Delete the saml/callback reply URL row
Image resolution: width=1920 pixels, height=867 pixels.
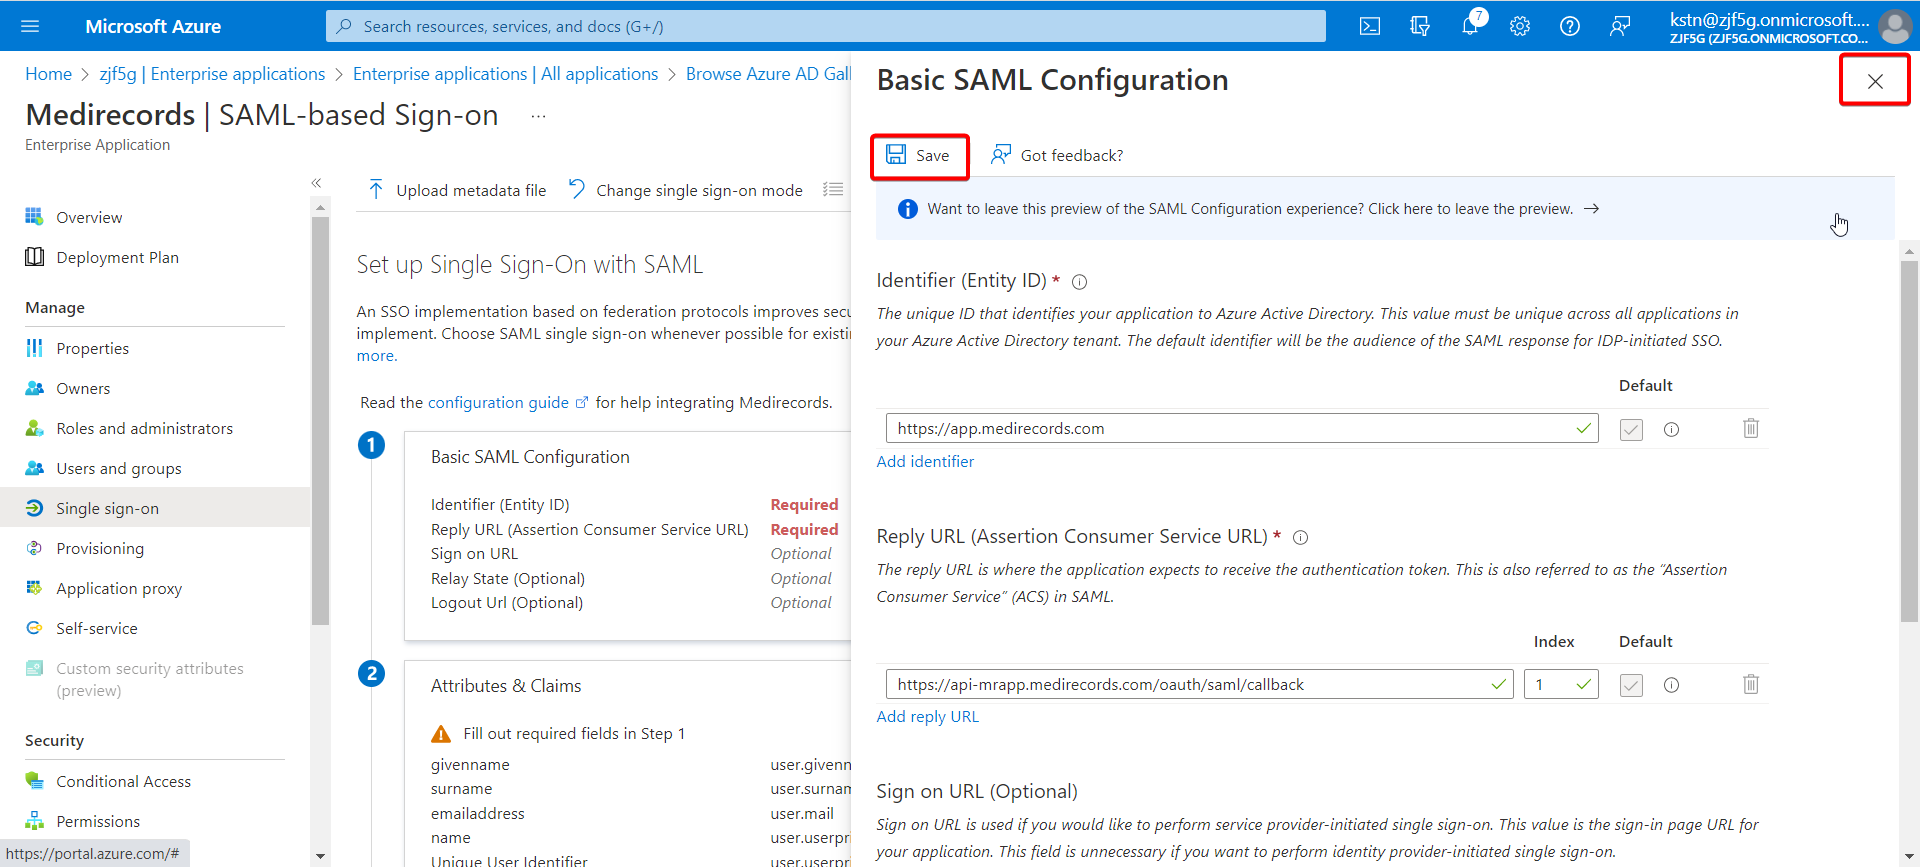[1751, 685]
